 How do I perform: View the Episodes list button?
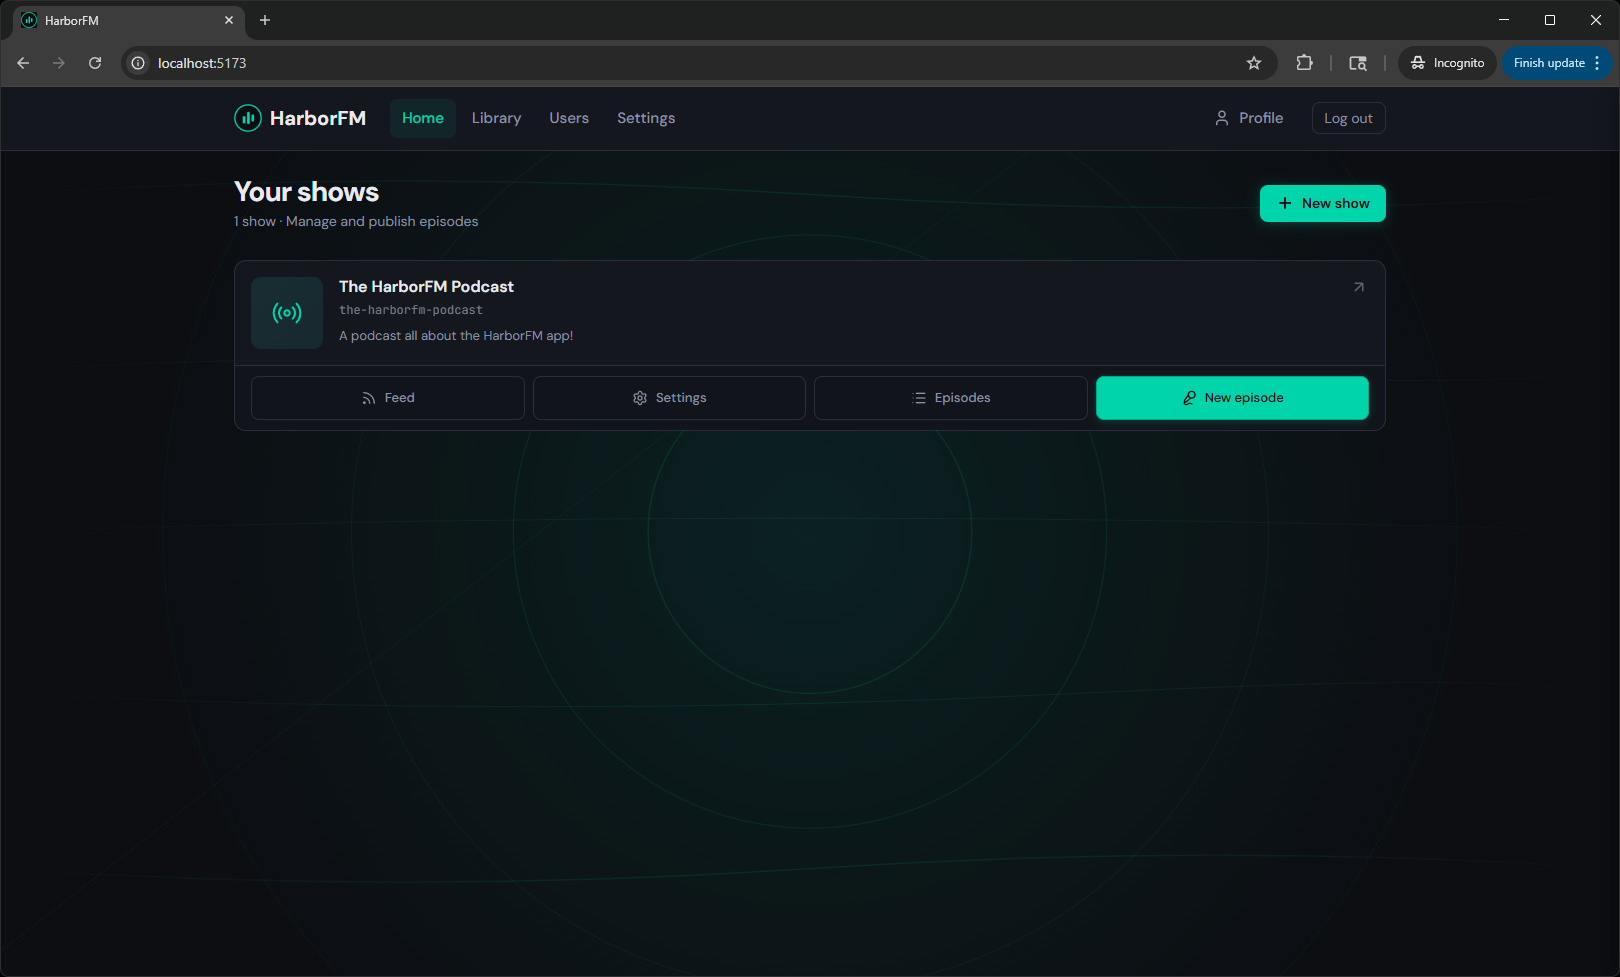pyautogui.click(x=951, y=398)
